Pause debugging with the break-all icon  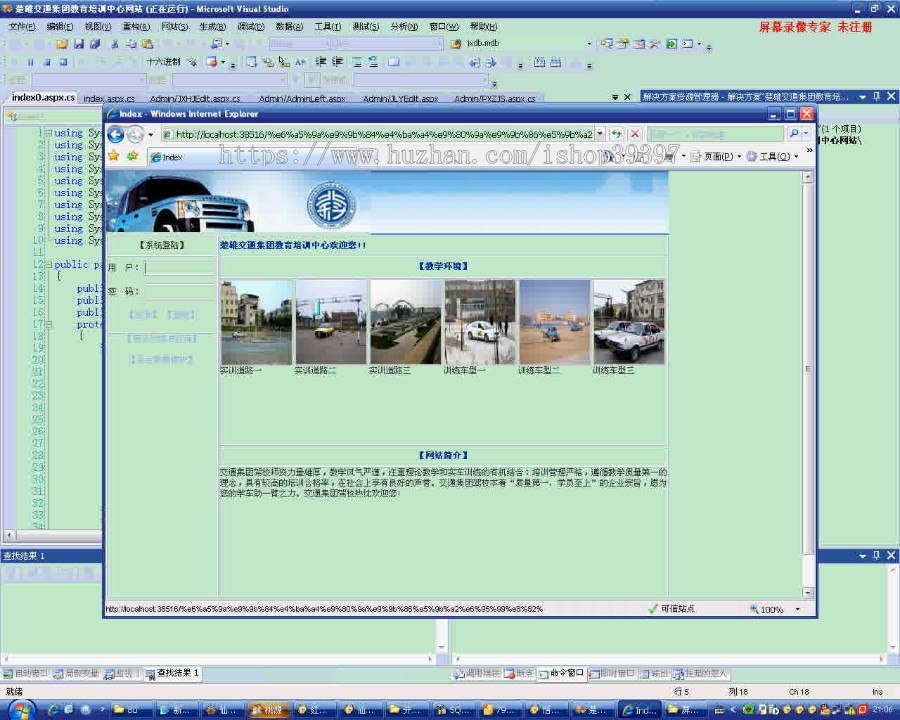tap(30, 62)
